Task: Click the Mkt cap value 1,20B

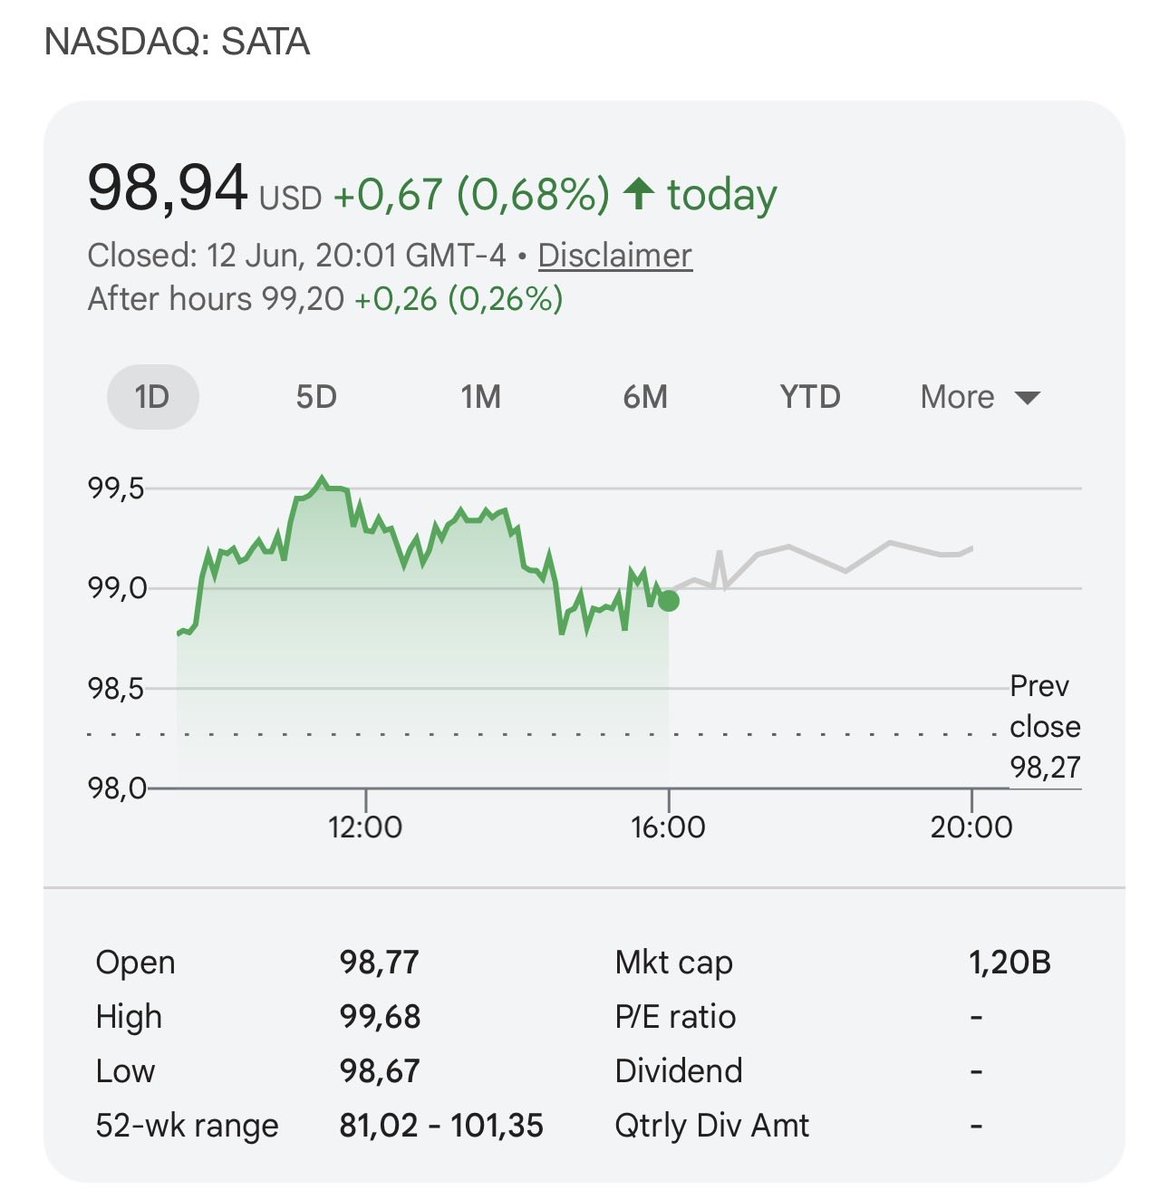Action: [1009, 962]
